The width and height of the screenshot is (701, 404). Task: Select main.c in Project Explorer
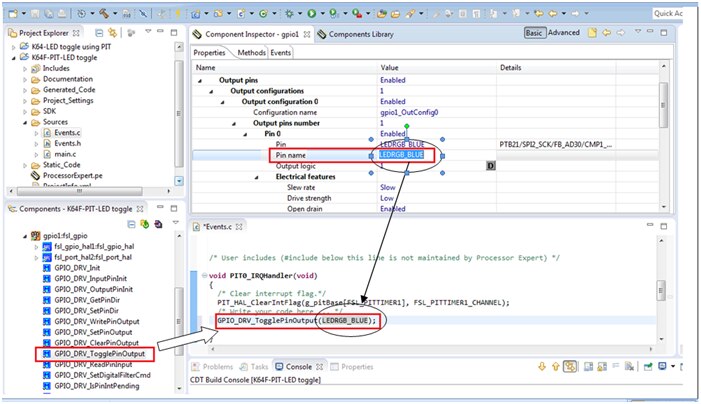[x=65, y=154]
